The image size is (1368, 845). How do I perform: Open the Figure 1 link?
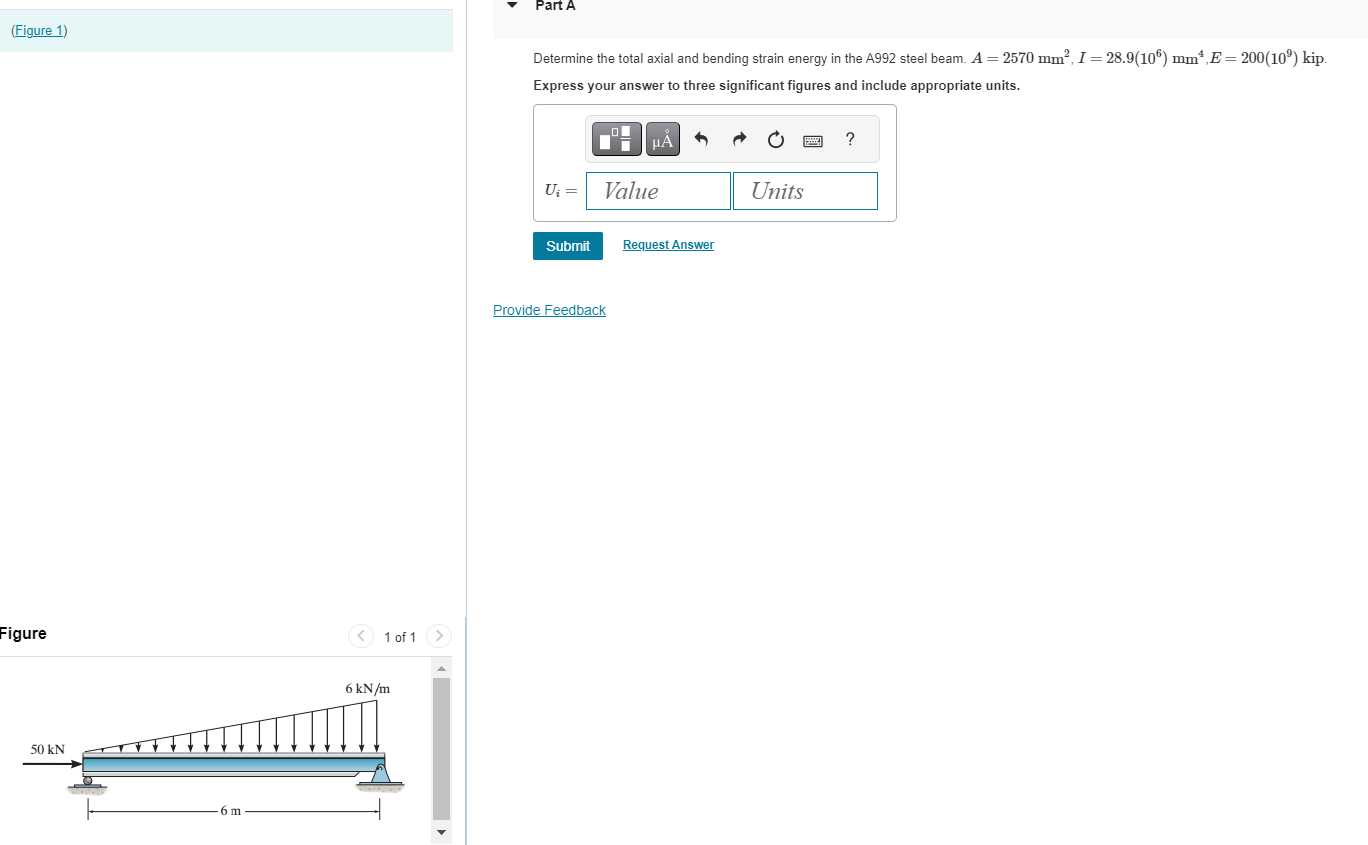point(39,30)
